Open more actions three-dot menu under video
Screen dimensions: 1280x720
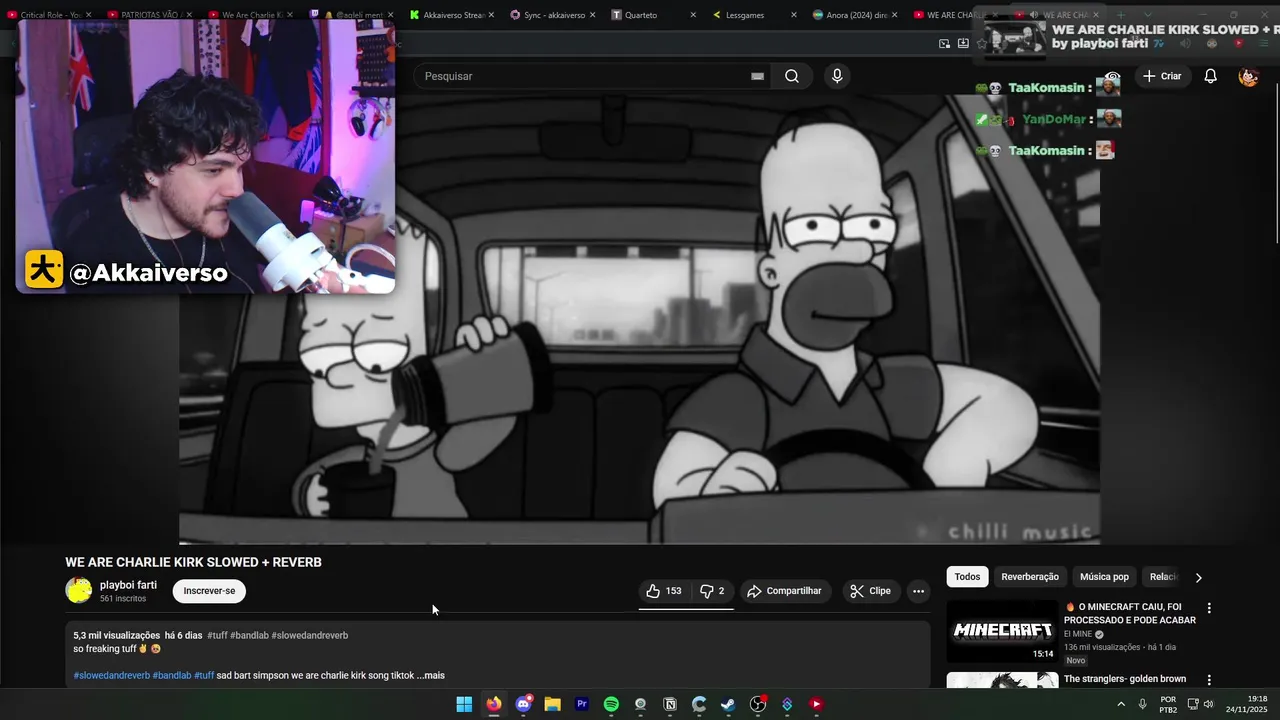click(x=918, y=591)
